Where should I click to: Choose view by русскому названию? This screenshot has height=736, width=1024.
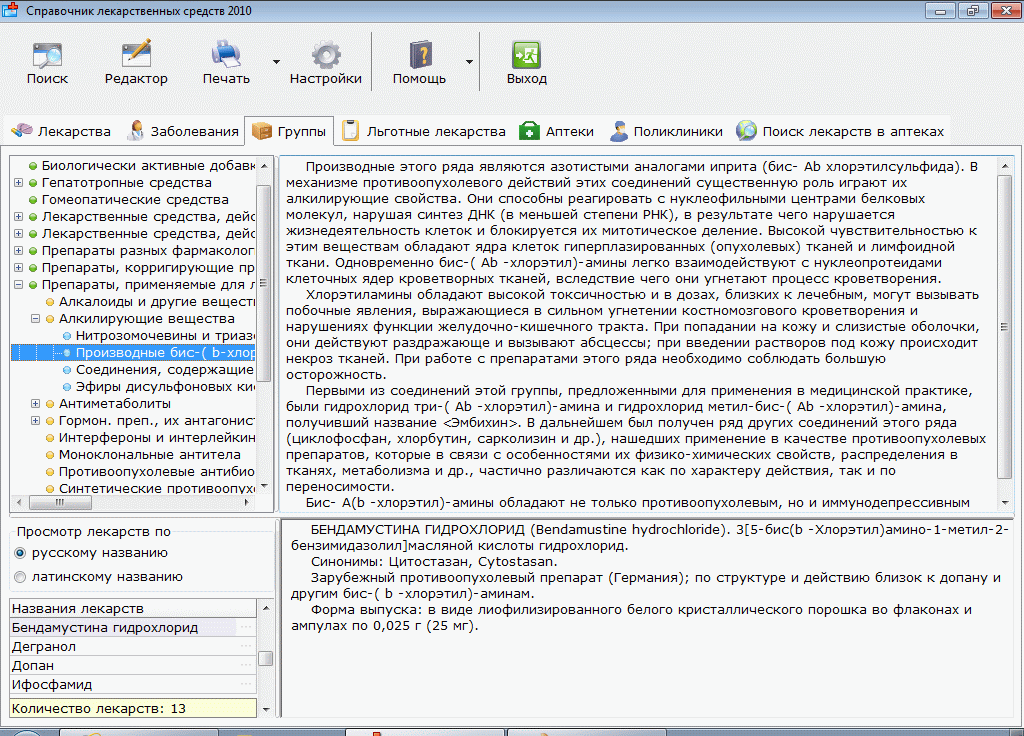tap(20, 553)
